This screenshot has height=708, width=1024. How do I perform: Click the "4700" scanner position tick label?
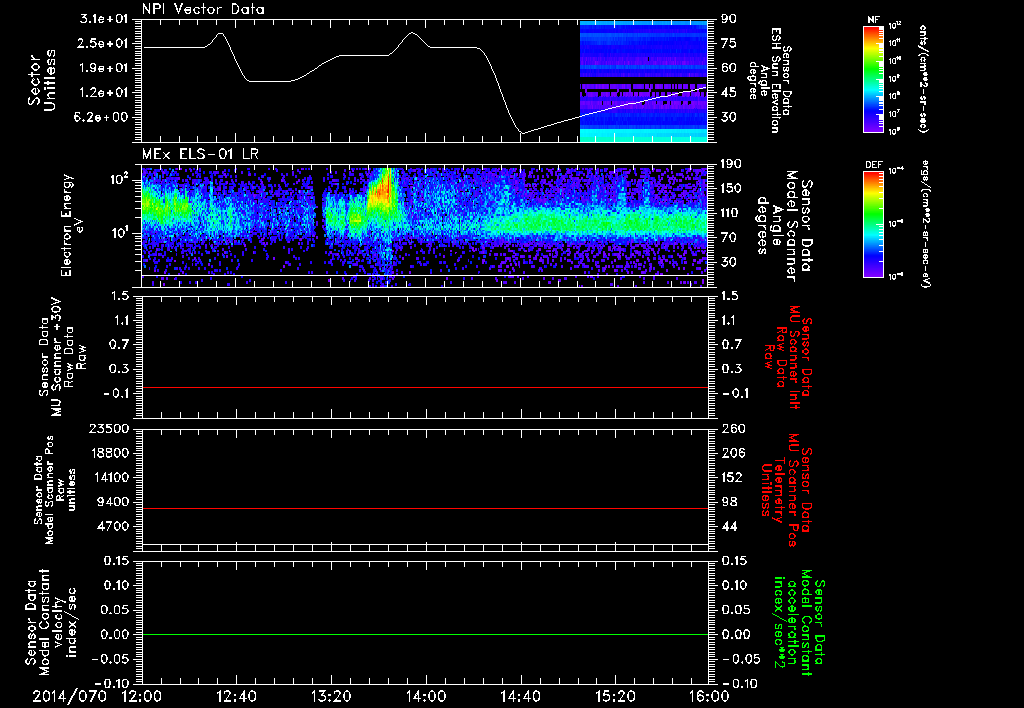(x=113, y=526)
